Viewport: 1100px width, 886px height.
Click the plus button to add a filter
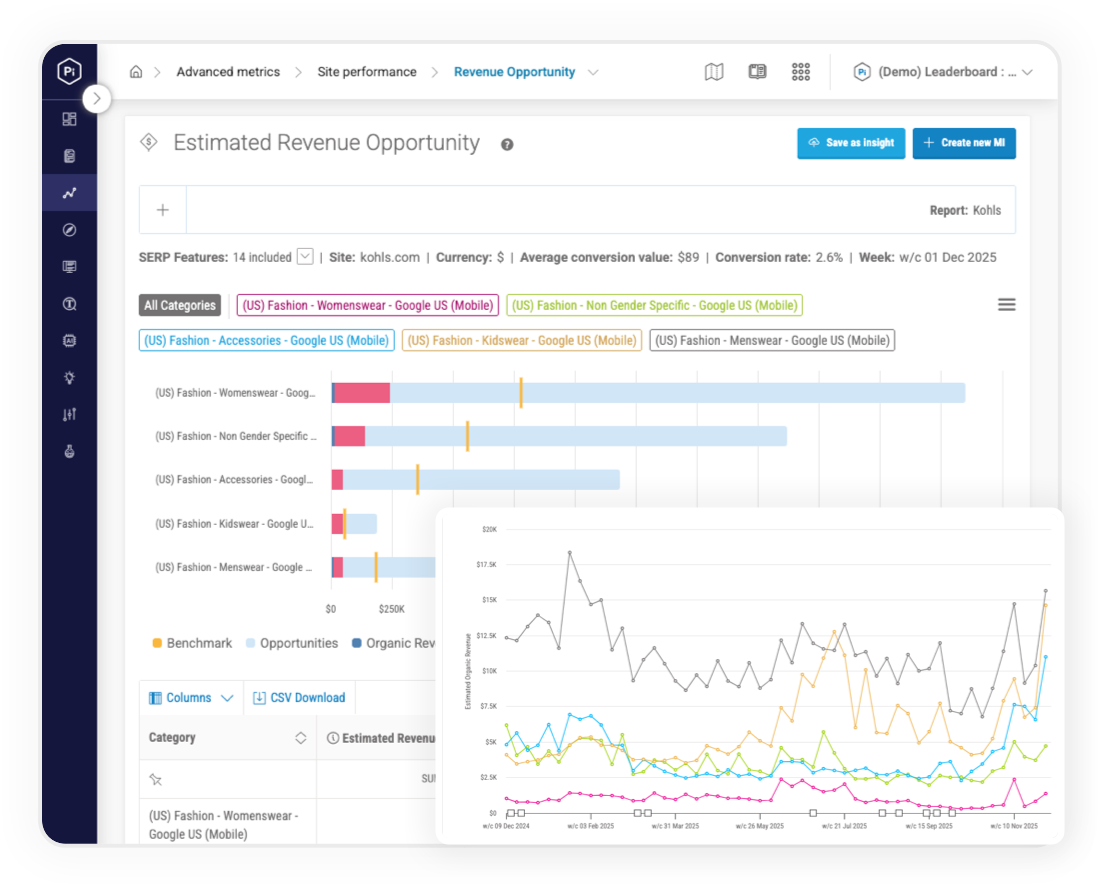tap(163, 209)
